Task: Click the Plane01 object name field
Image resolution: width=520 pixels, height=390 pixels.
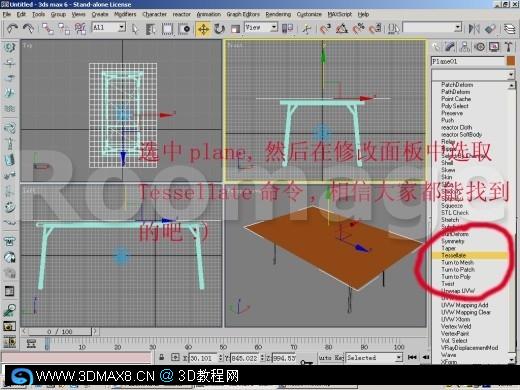Action: 468,61
